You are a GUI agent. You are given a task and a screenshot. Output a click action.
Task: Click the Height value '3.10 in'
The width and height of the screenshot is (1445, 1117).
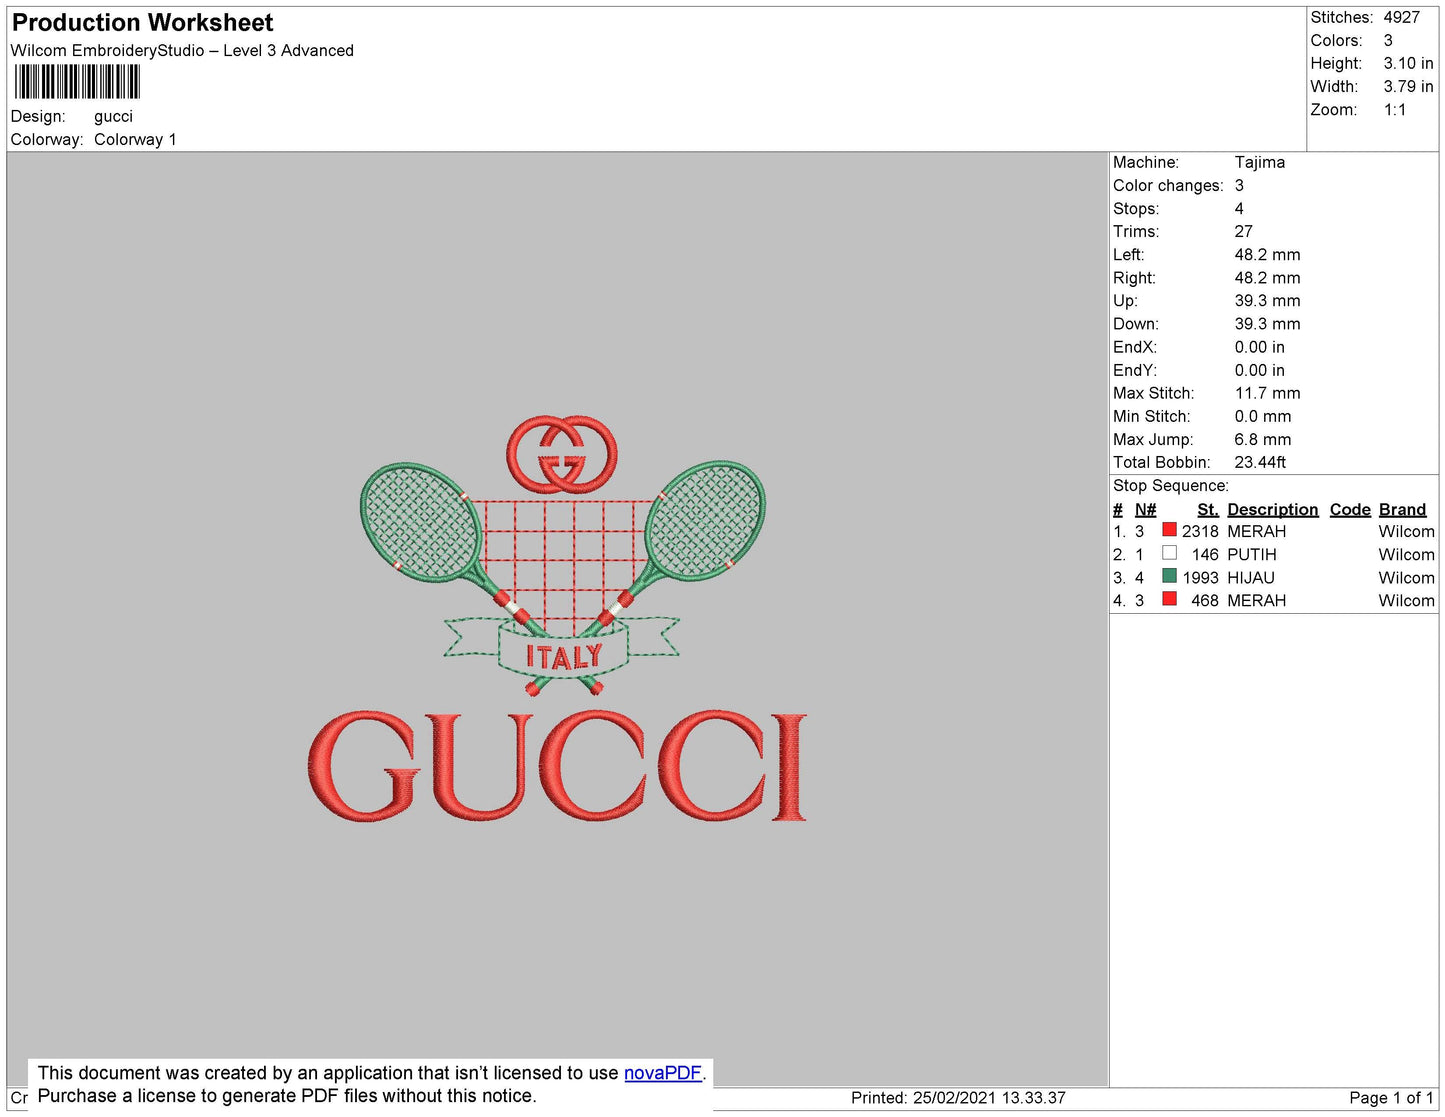coord(1408,63)
